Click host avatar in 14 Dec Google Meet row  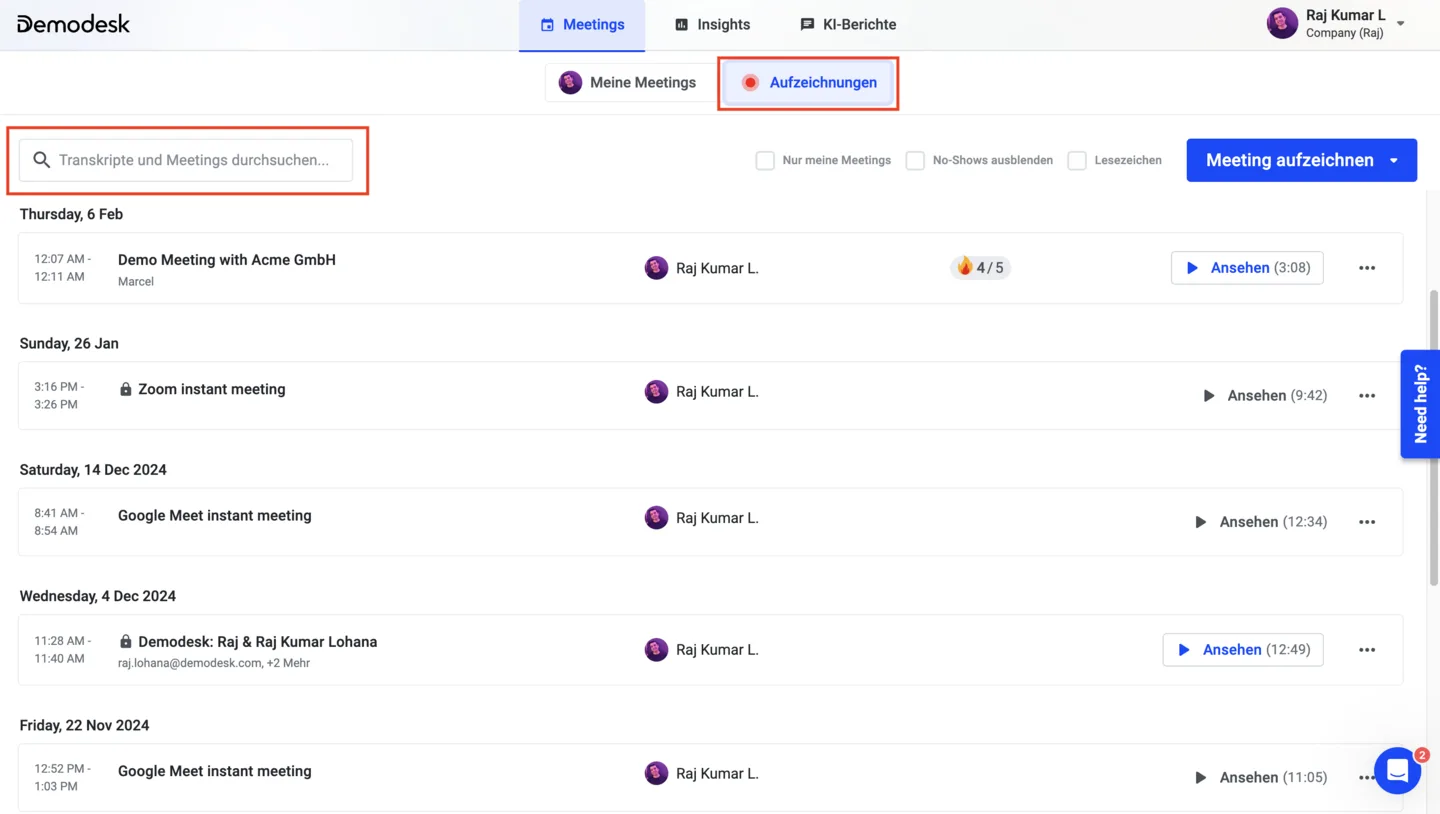656,518
